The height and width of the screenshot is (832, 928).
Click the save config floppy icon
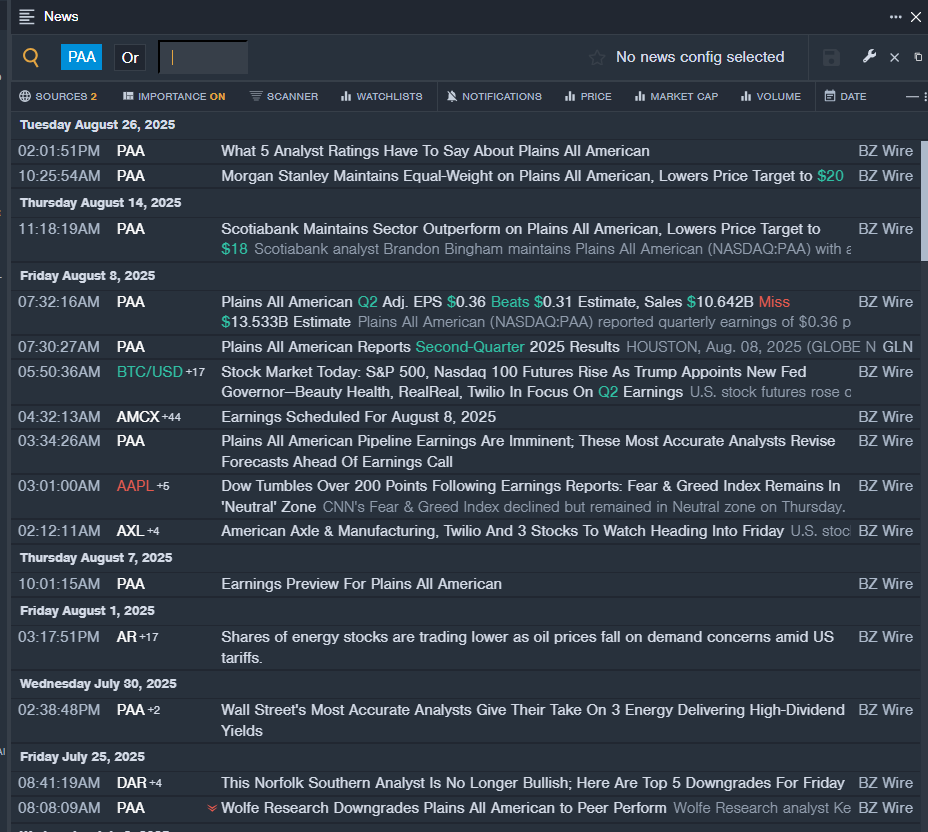(831, 57)
